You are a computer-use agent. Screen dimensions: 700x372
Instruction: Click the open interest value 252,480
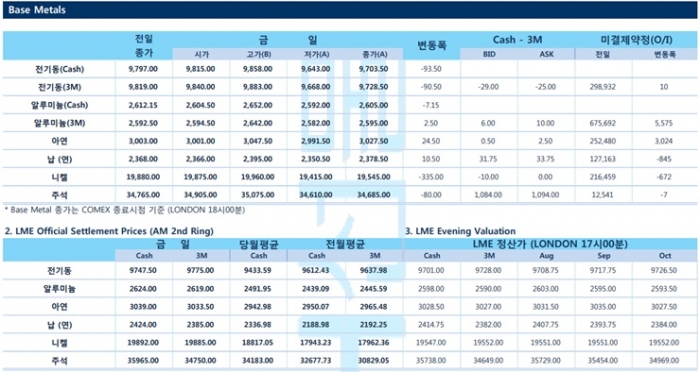(603, 141)
